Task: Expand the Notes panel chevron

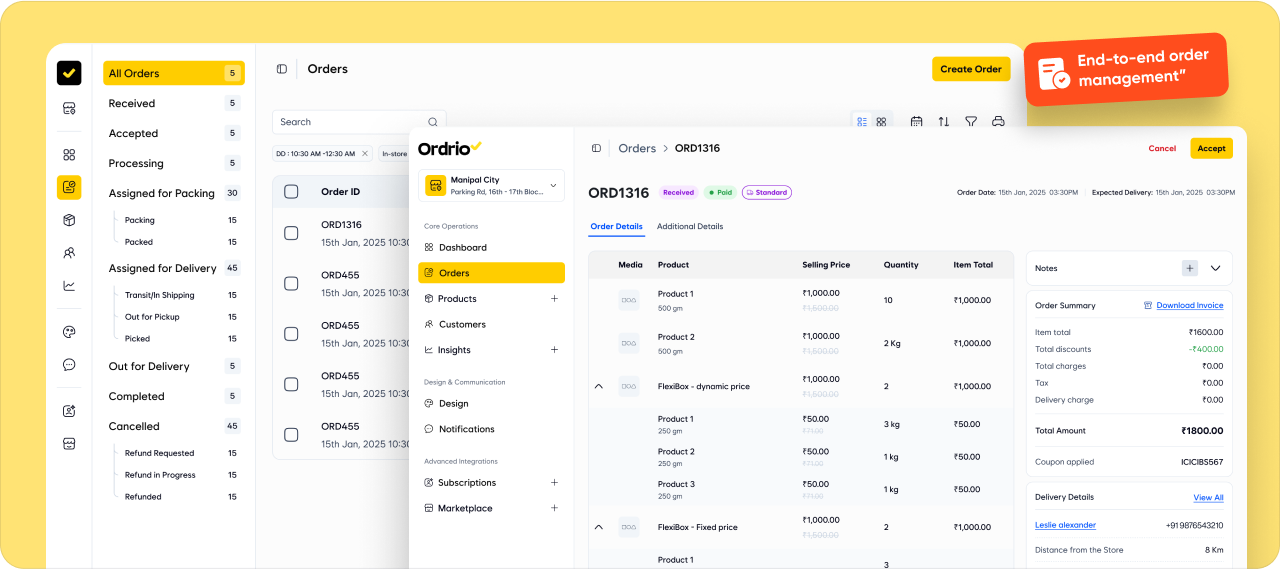Action: (x=1215, y=268)
